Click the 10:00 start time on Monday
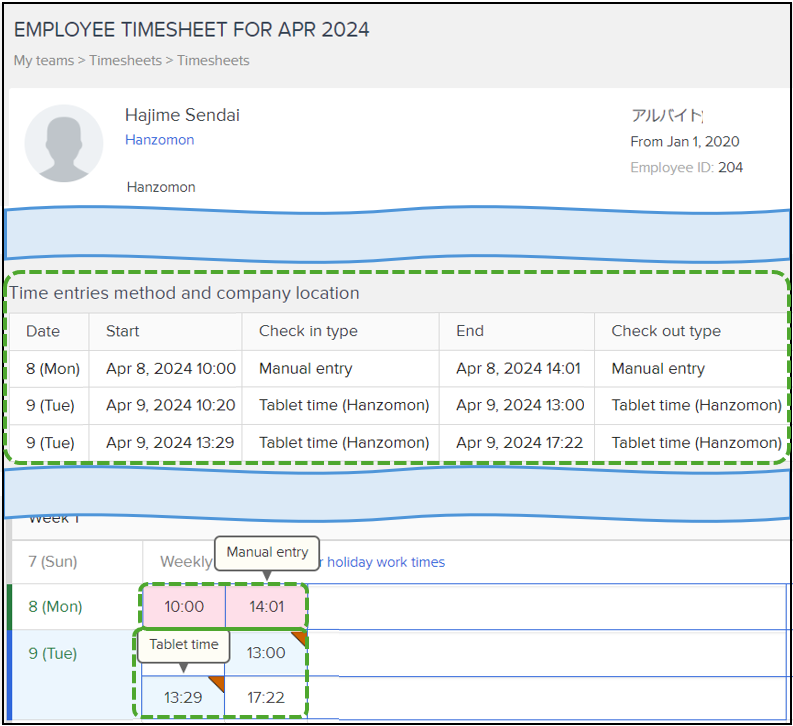The width and height of the screenshot is (793, 726). 183,607
